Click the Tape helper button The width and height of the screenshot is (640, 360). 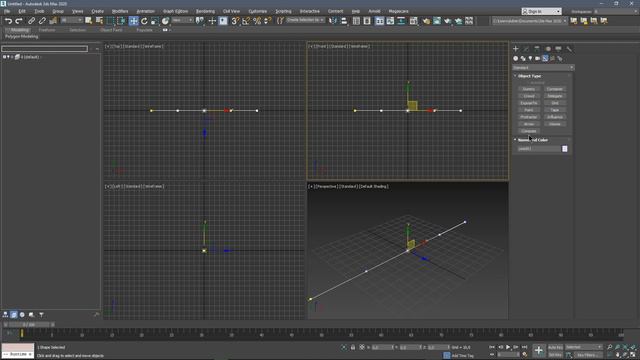[555, 110]
